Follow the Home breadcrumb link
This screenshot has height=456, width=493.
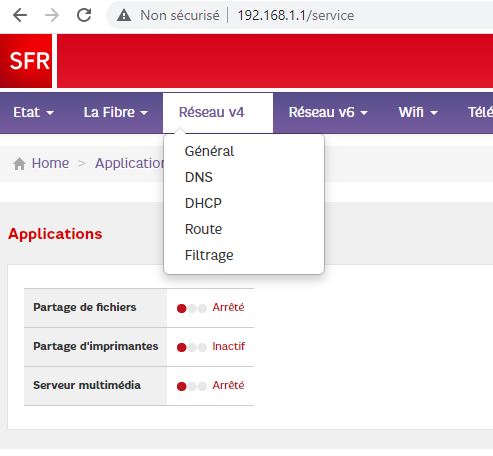[x=50, y=163]
